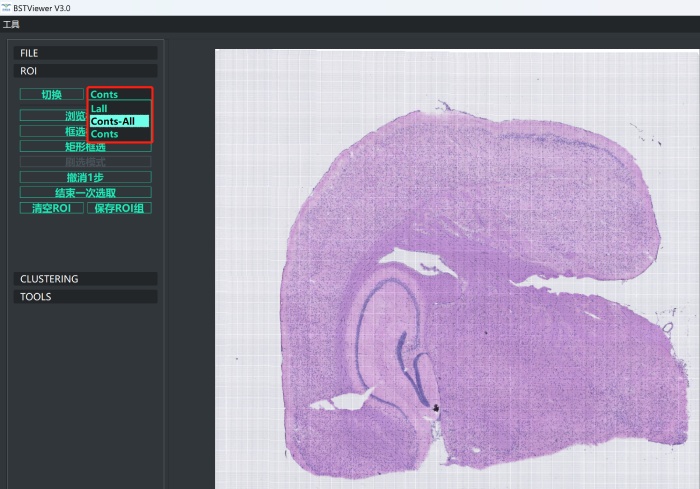Click the dark spot on the tissue image

tap(437, 407)
